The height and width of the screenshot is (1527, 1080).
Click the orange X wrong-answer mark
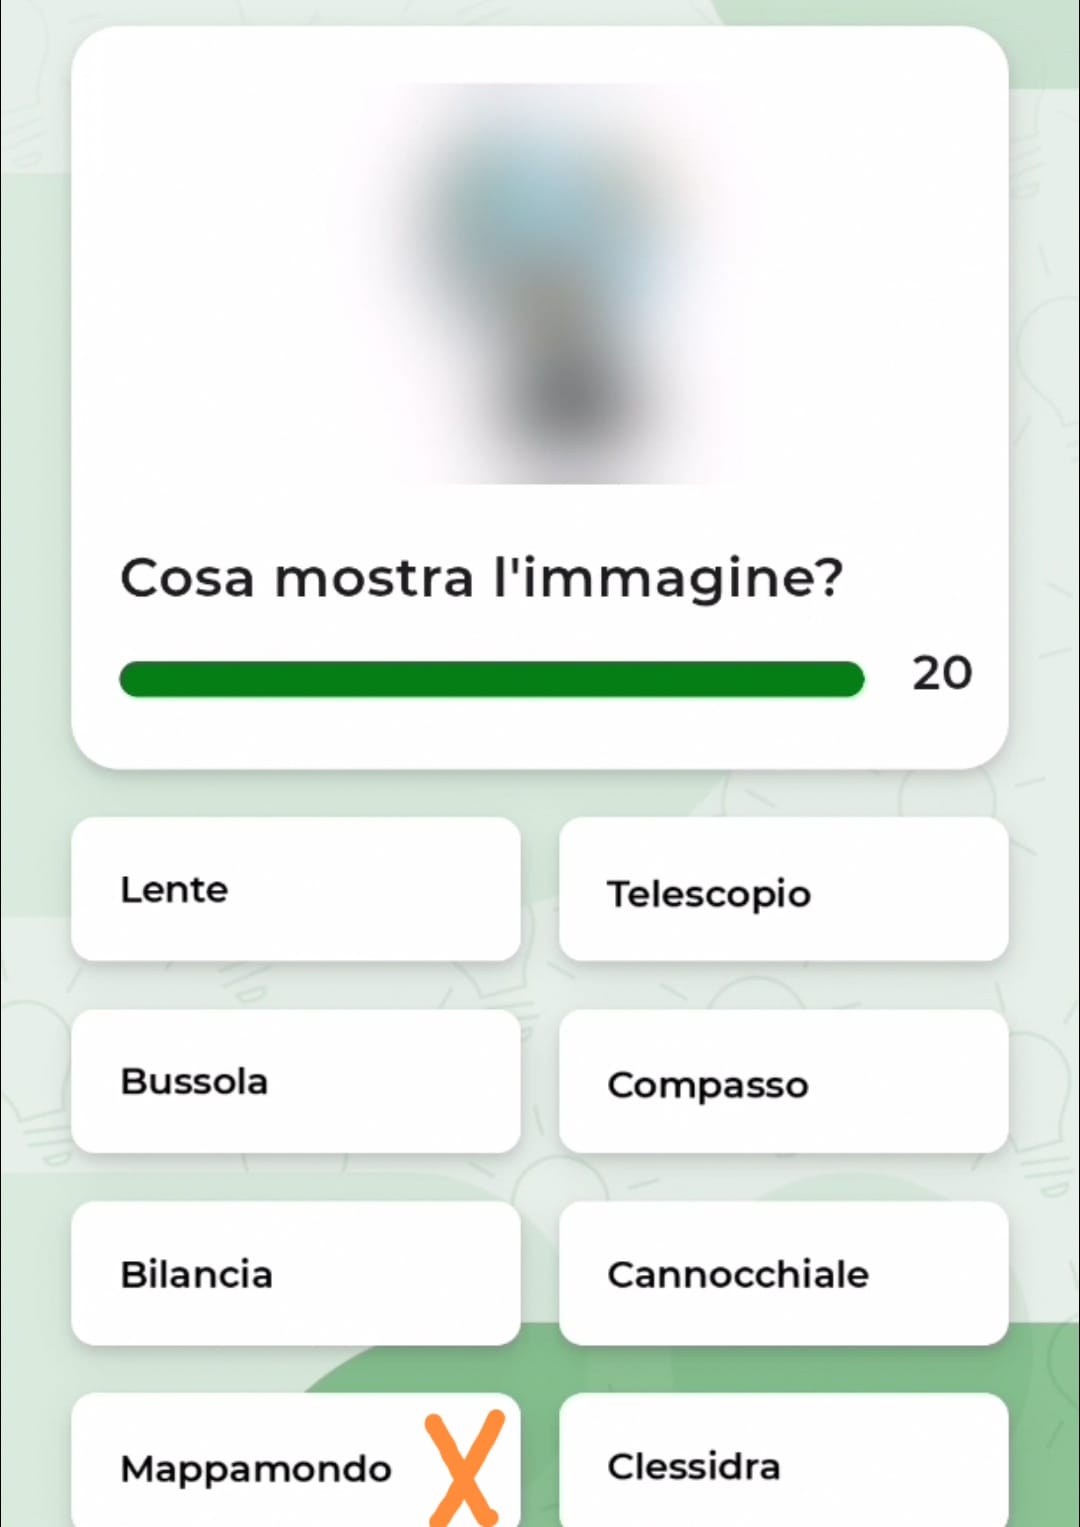[464, 1468]
